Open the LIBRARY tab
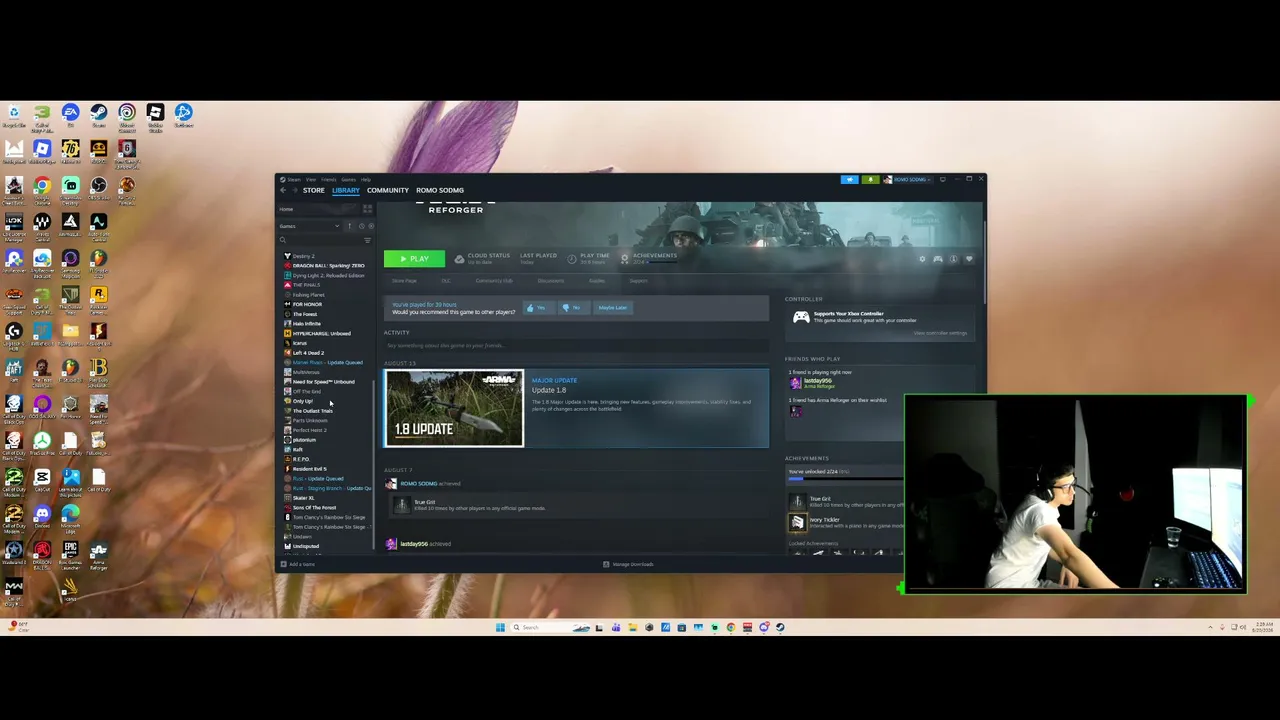The image size is (1280, 720). 346,190
